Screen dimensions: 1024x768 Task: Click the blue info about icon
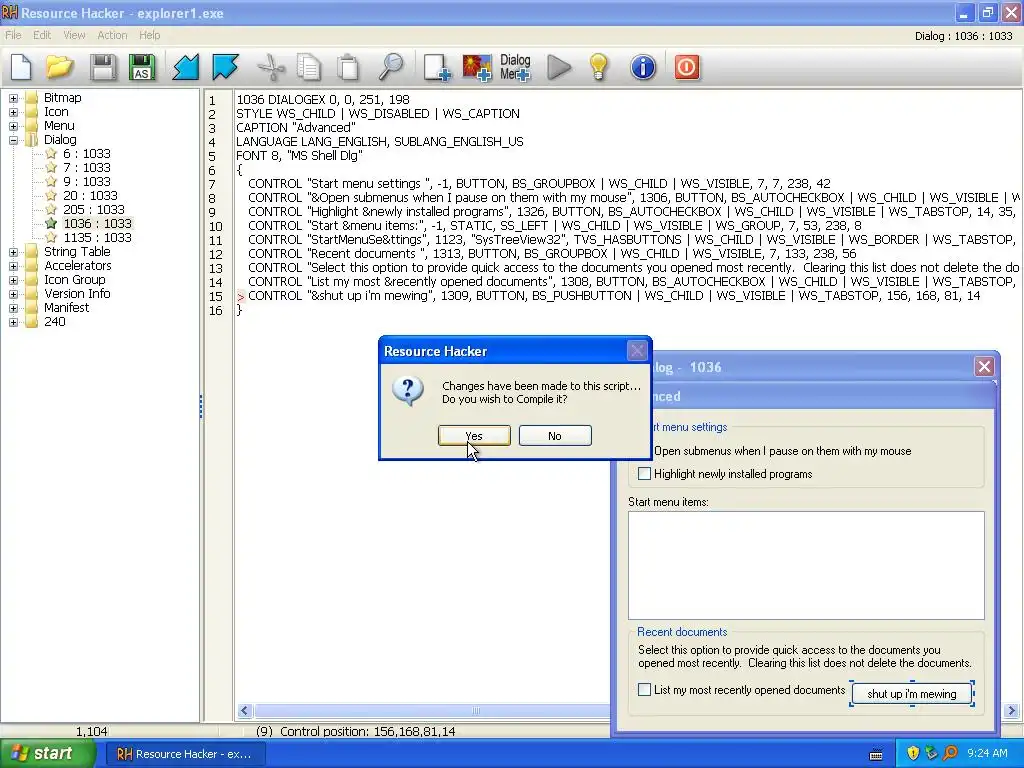643,67
